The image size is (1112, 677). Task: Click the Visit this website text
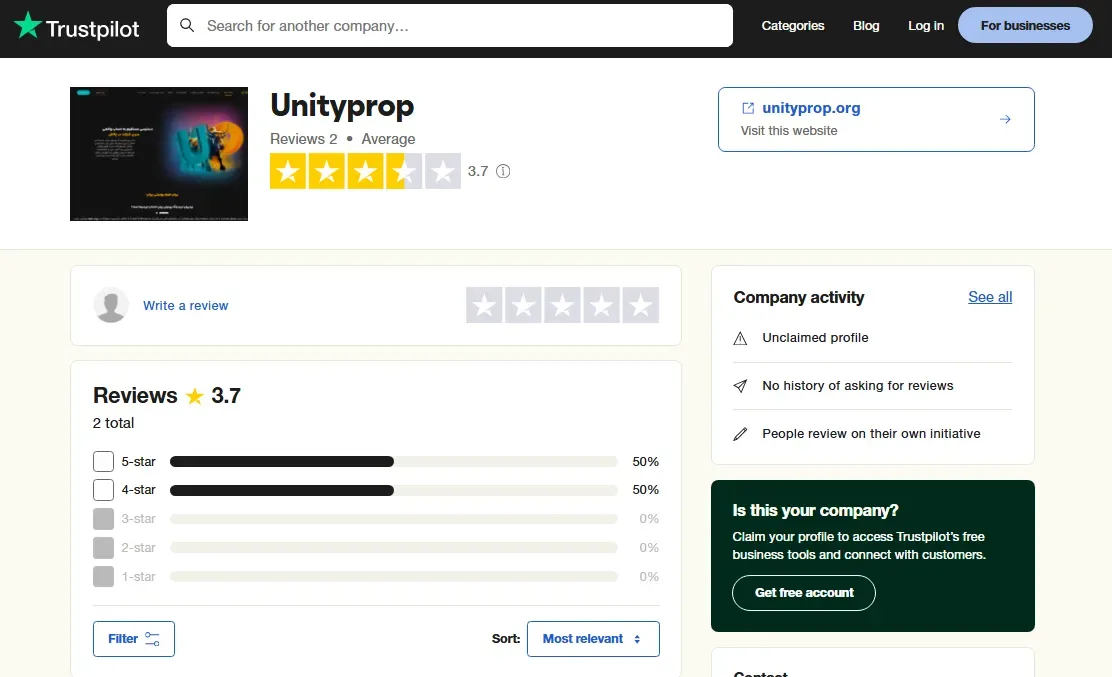click(x=789, y=130)
